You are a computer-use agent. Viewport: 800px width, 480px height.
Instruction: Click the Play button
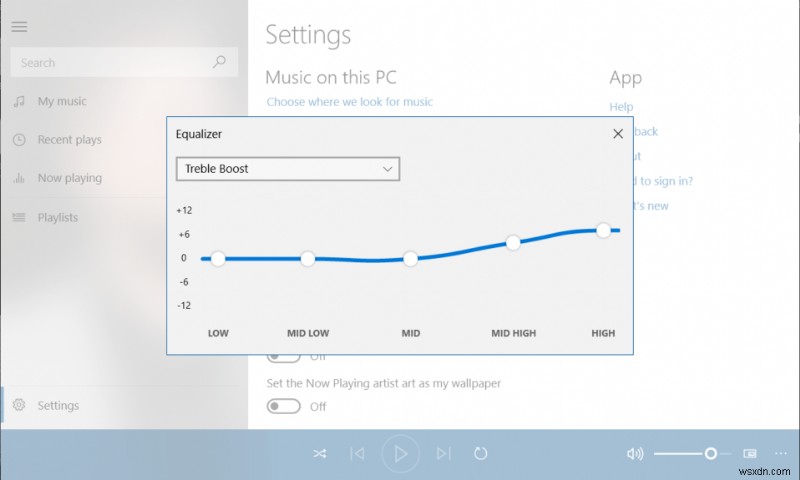[x=401, y=453]
